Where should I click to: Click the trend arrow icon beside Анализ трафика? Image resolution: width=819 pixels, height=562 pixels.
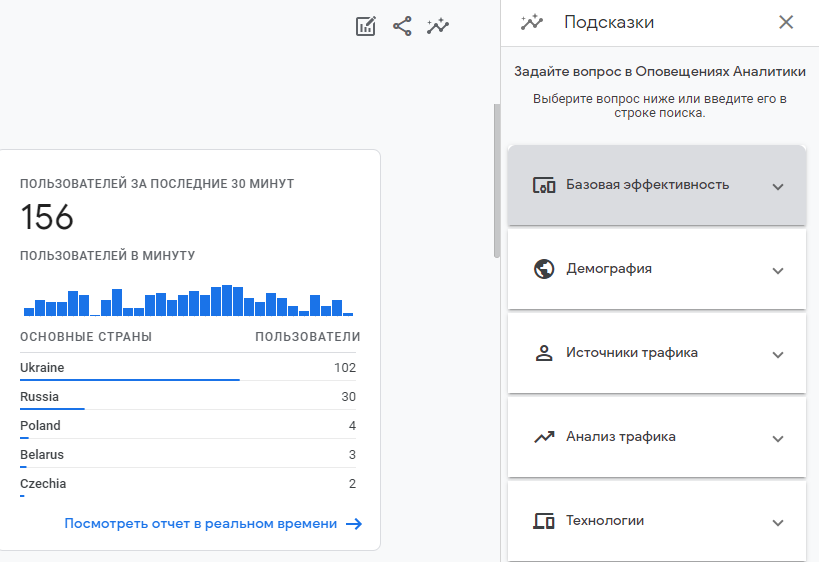(544, 437)
